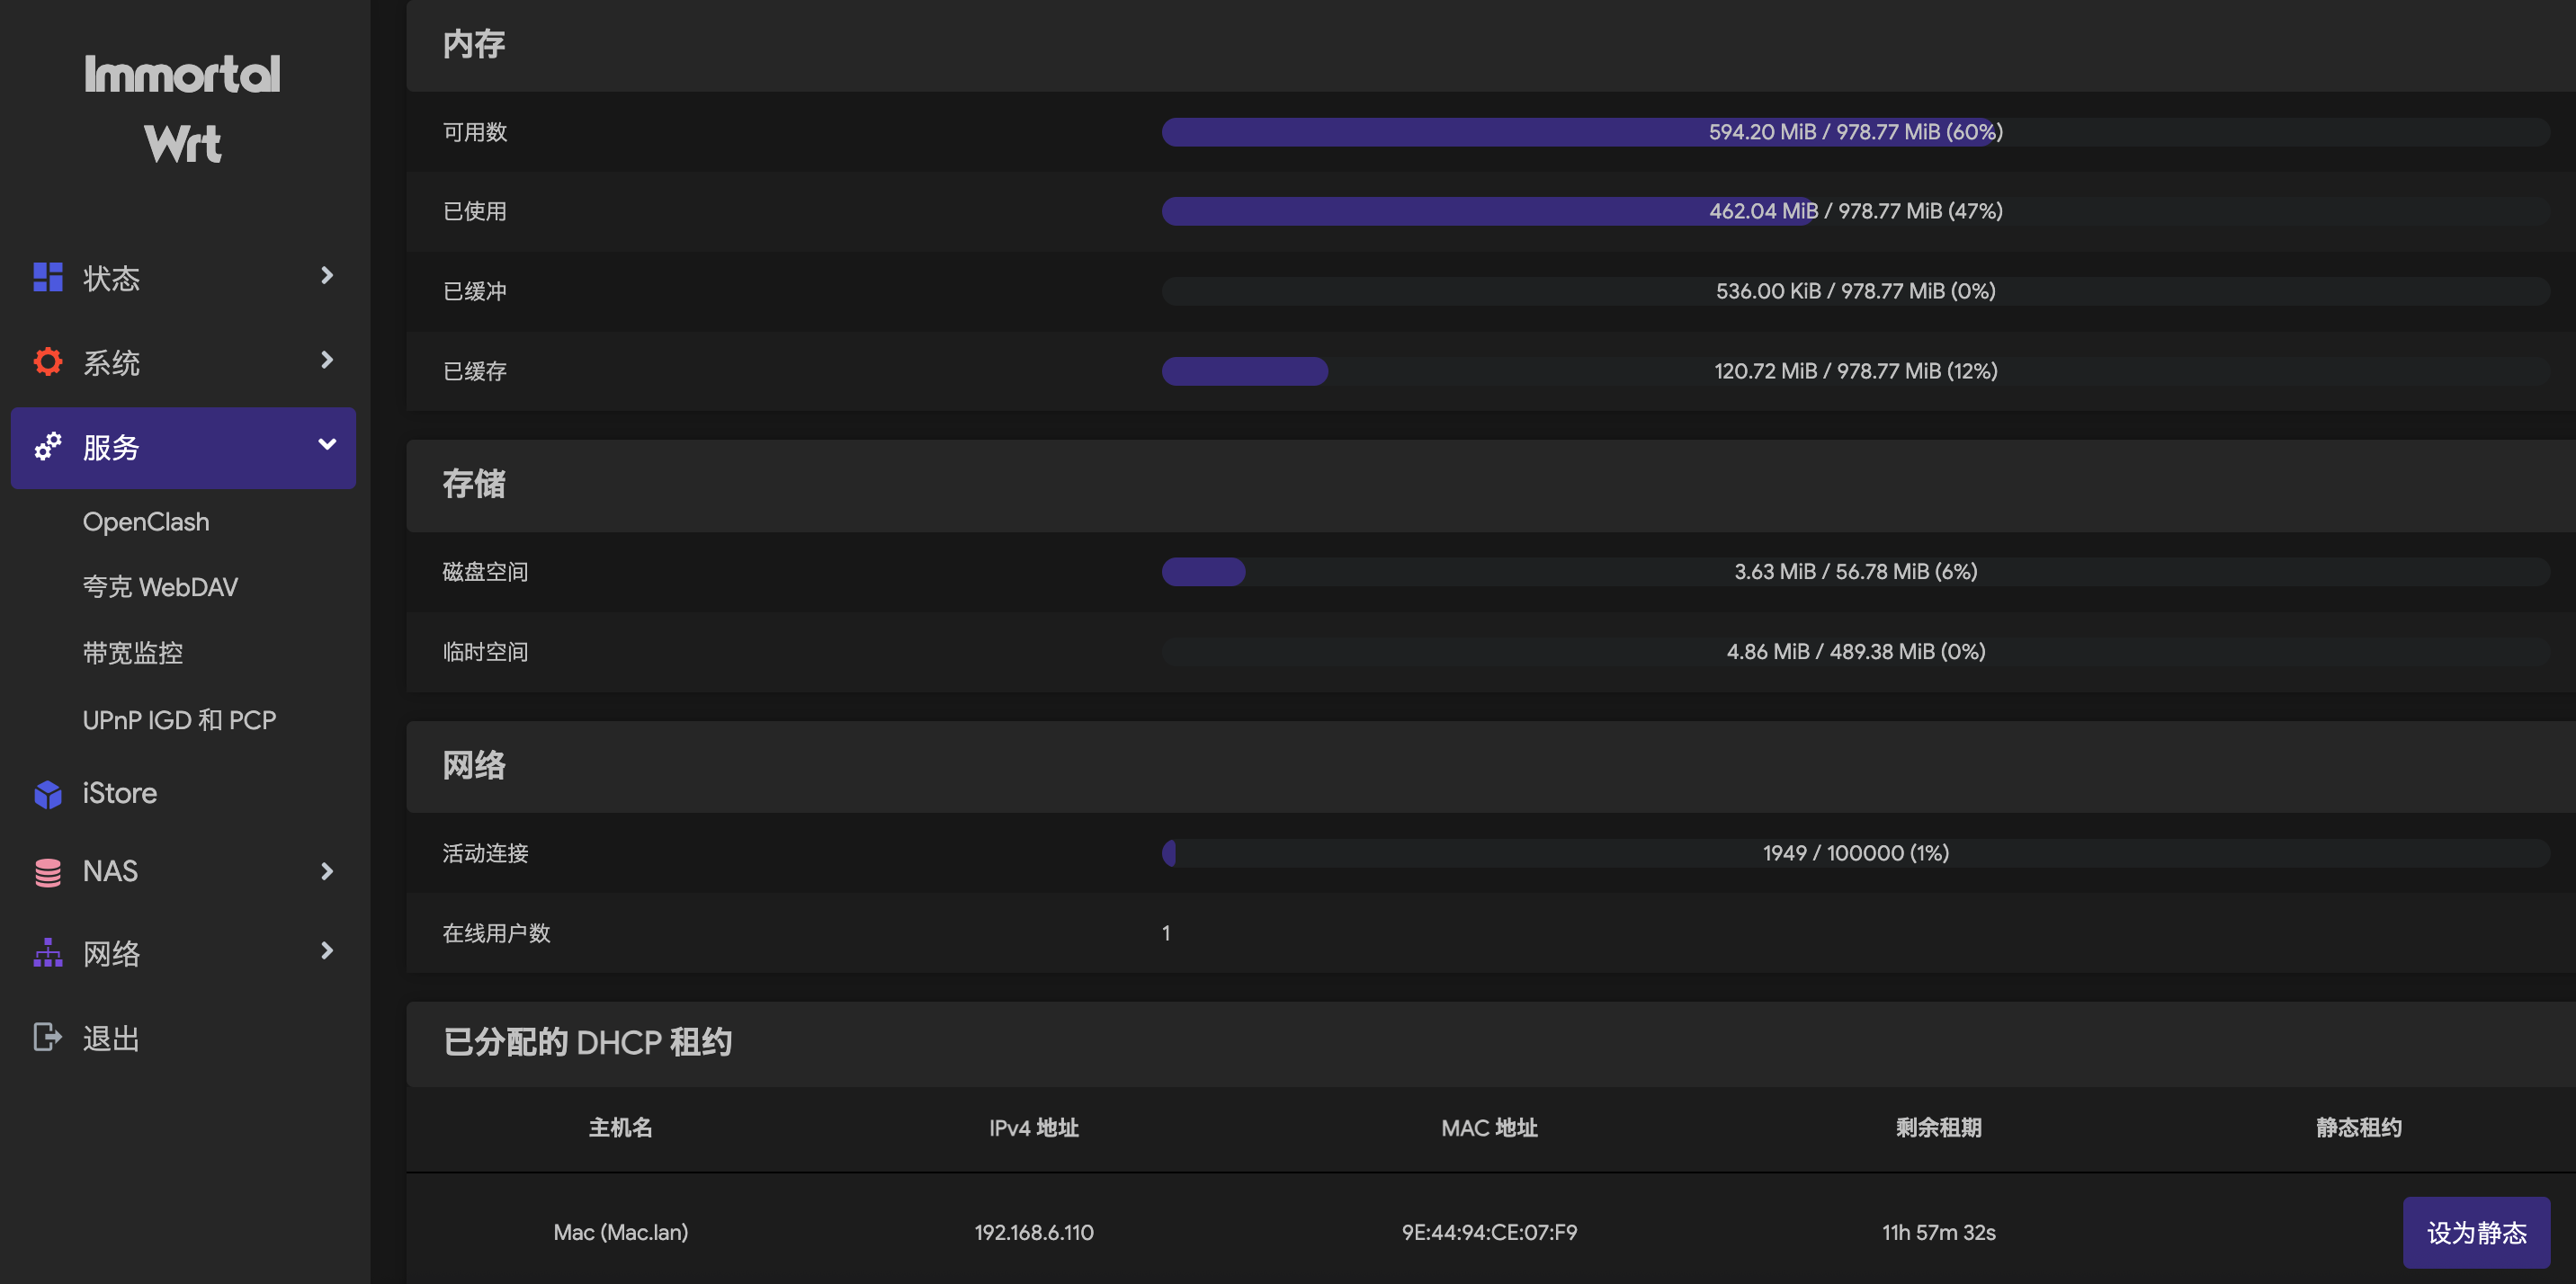Click the 设为静态 button
The width and height of the screenshot is (2576, 1284).
(2476, 1232)
